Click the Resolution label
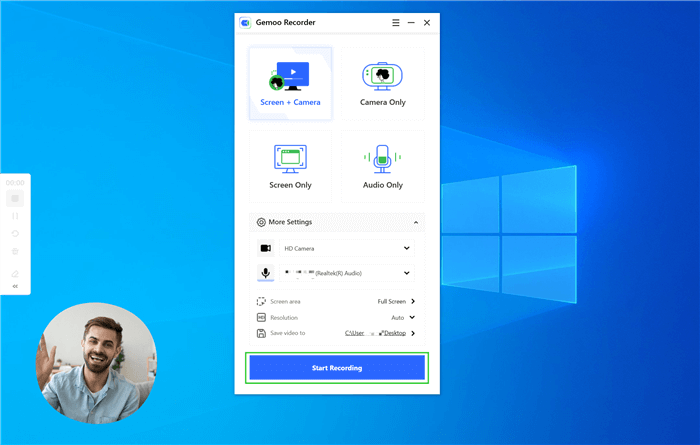This screenshot has height=445, width=700. pyautogui.click(x=284, y=317)
